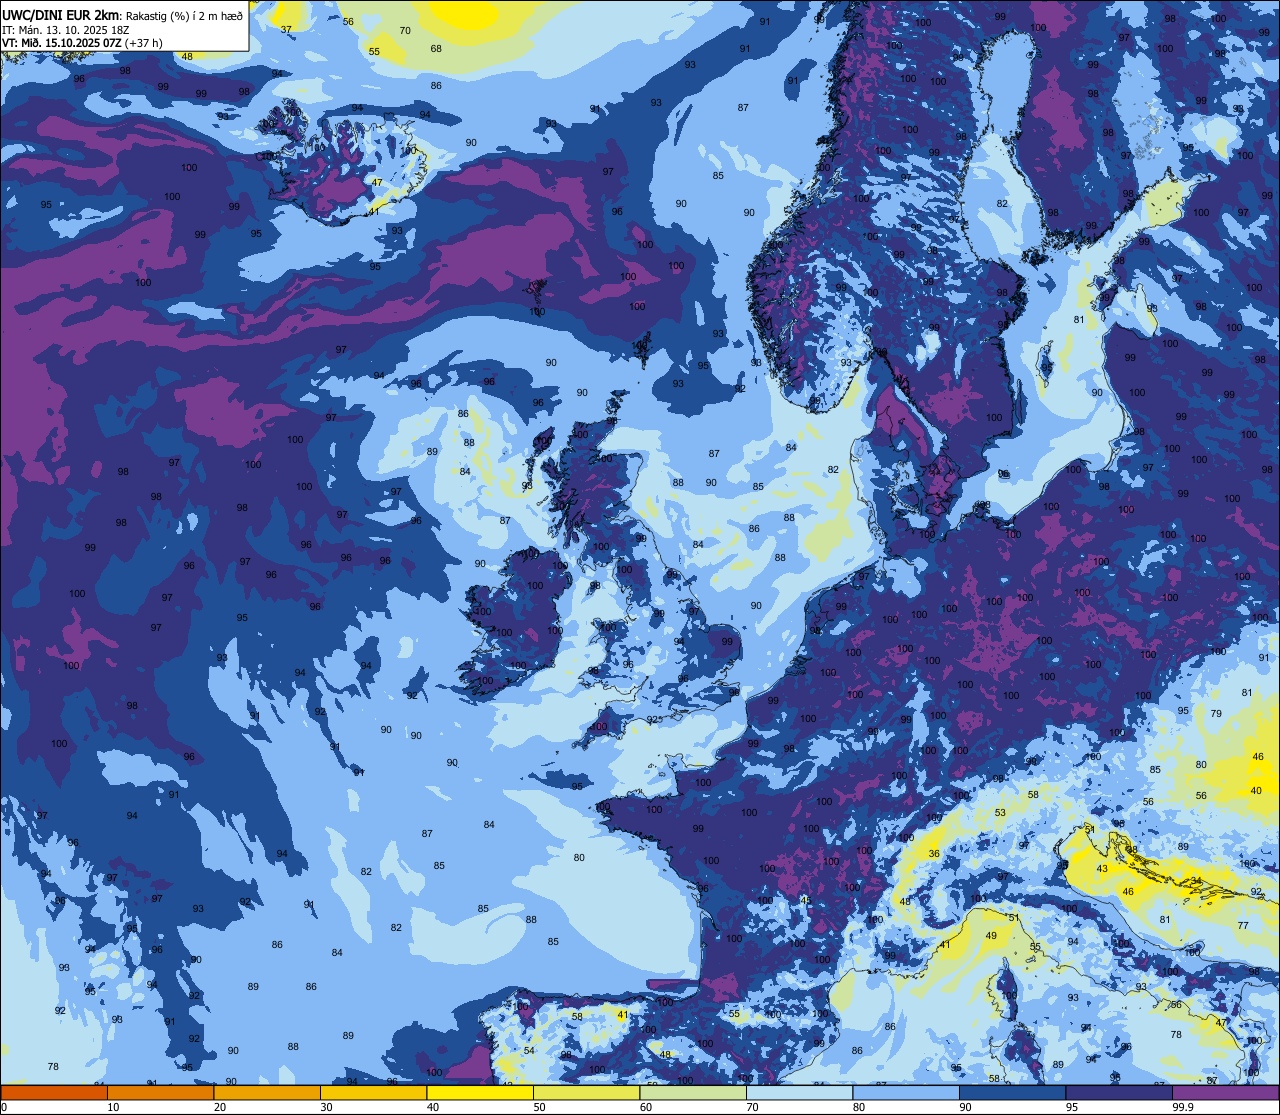Click 'Rakastig (%) í 2 m hæð' label

tap(185, 16)
